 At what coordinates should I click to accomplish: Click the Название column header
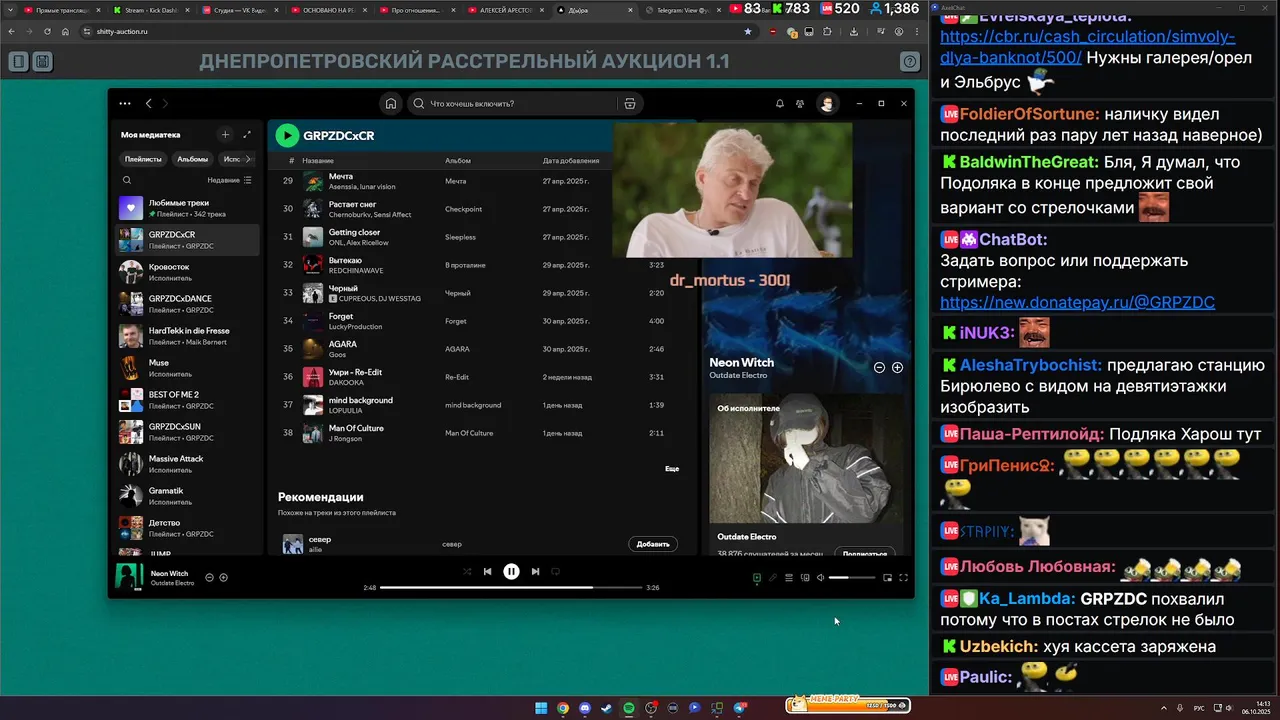(x=318, y=160)
